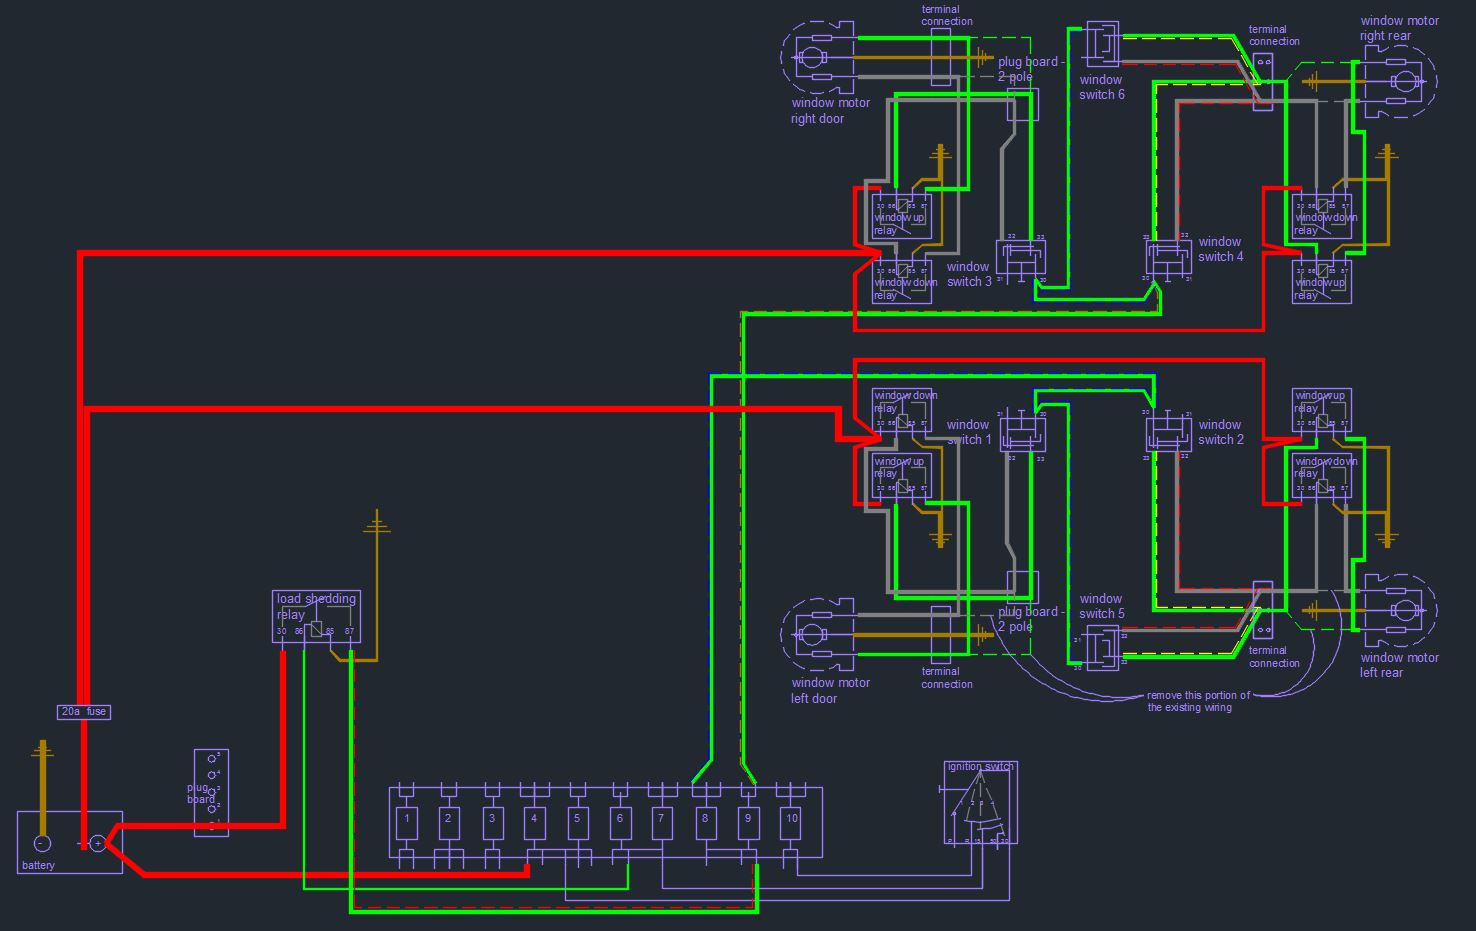Image resolution: width=1476 pixels, height=931 pixels.
Task: Click 'terminal connection' label beside window motor left rear
Action: tap(1274, 656)
